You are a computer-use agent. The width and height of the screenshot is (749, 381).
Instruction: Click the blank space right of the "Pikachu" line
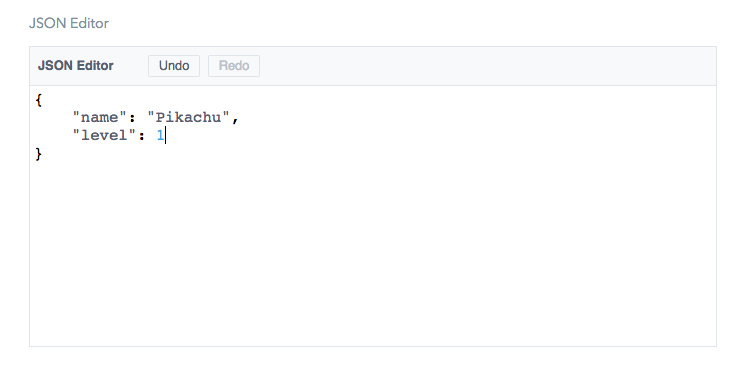point(478,117)
